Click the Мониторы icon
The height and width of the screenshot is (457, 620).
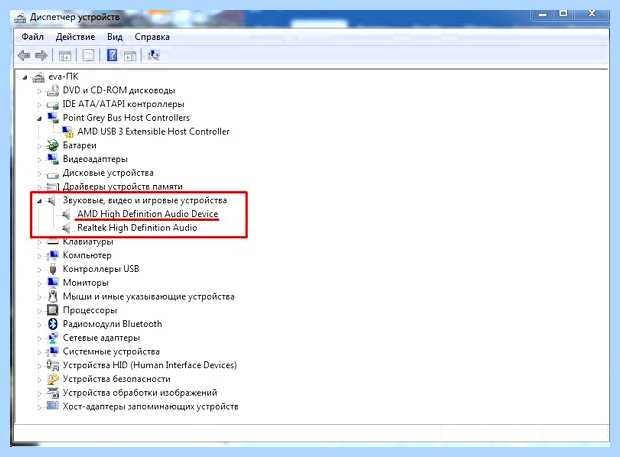click(x=53, y=283)
